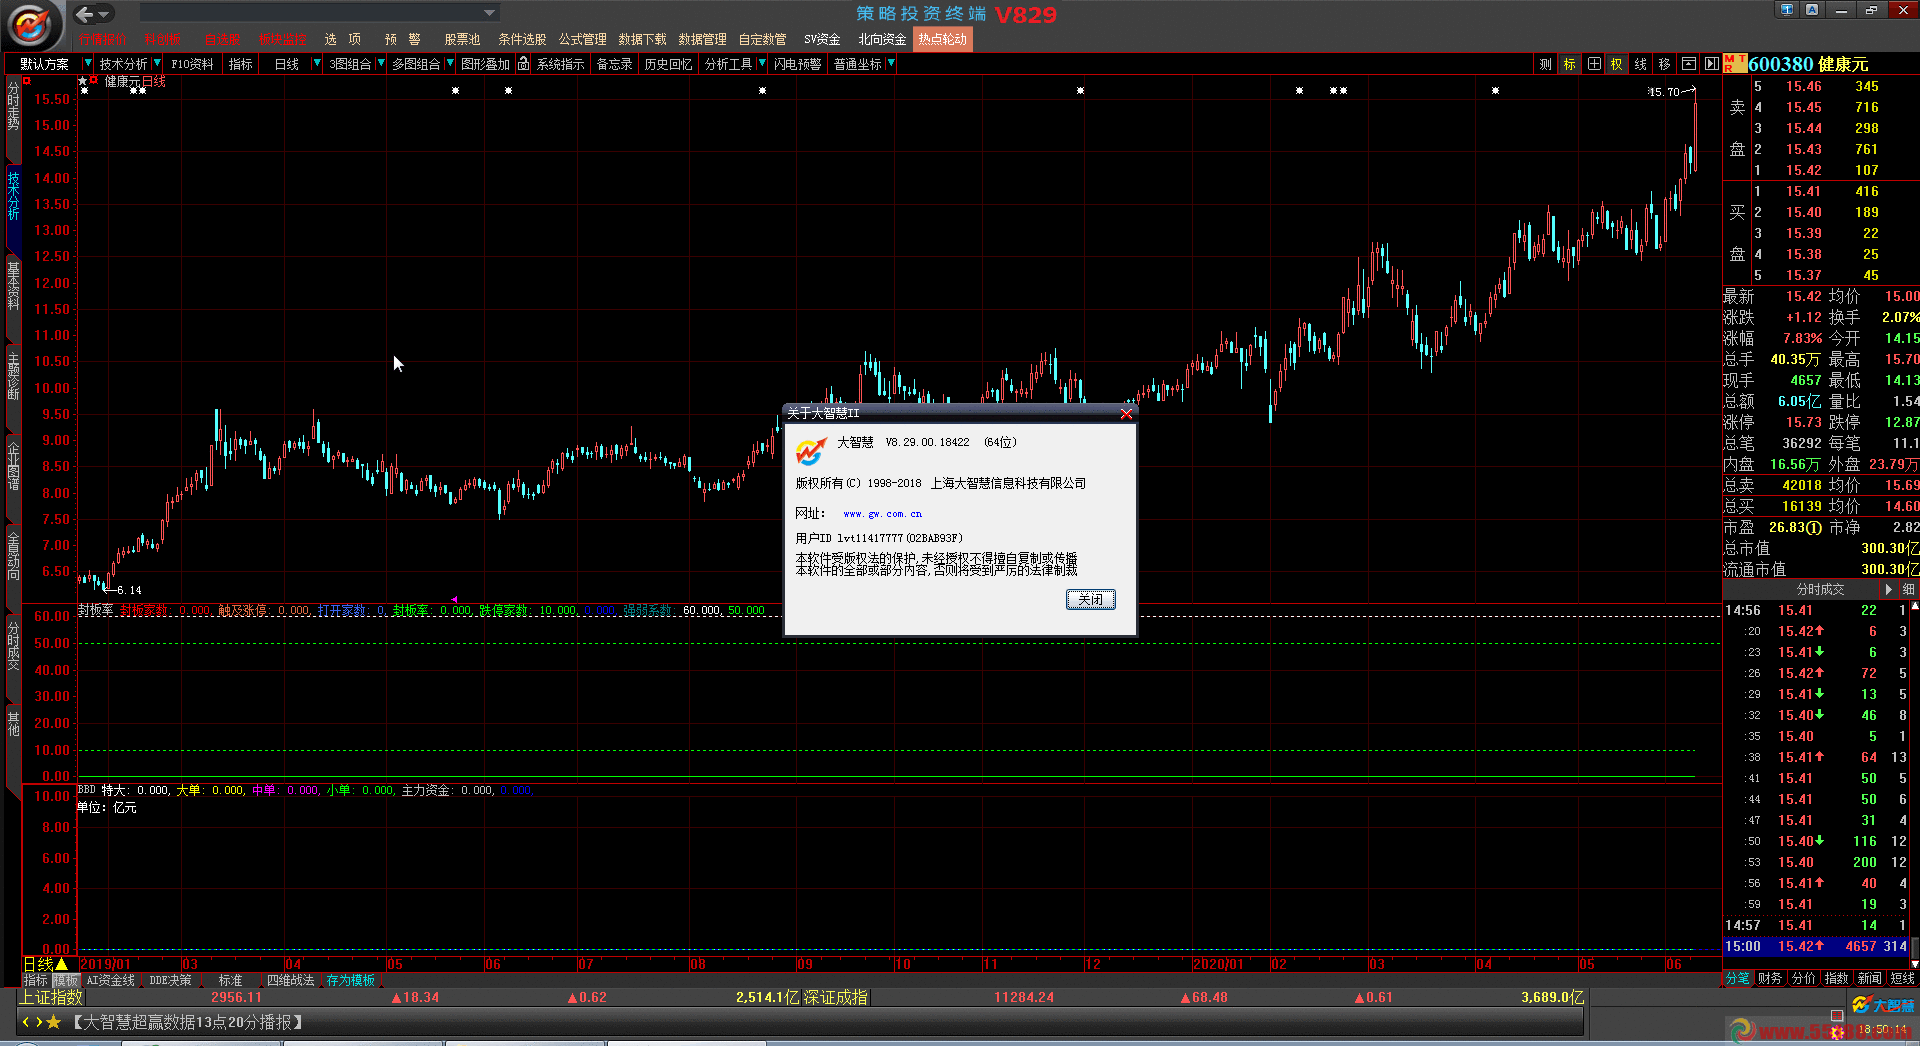Toggle the 权 adjustment button

1616,64
